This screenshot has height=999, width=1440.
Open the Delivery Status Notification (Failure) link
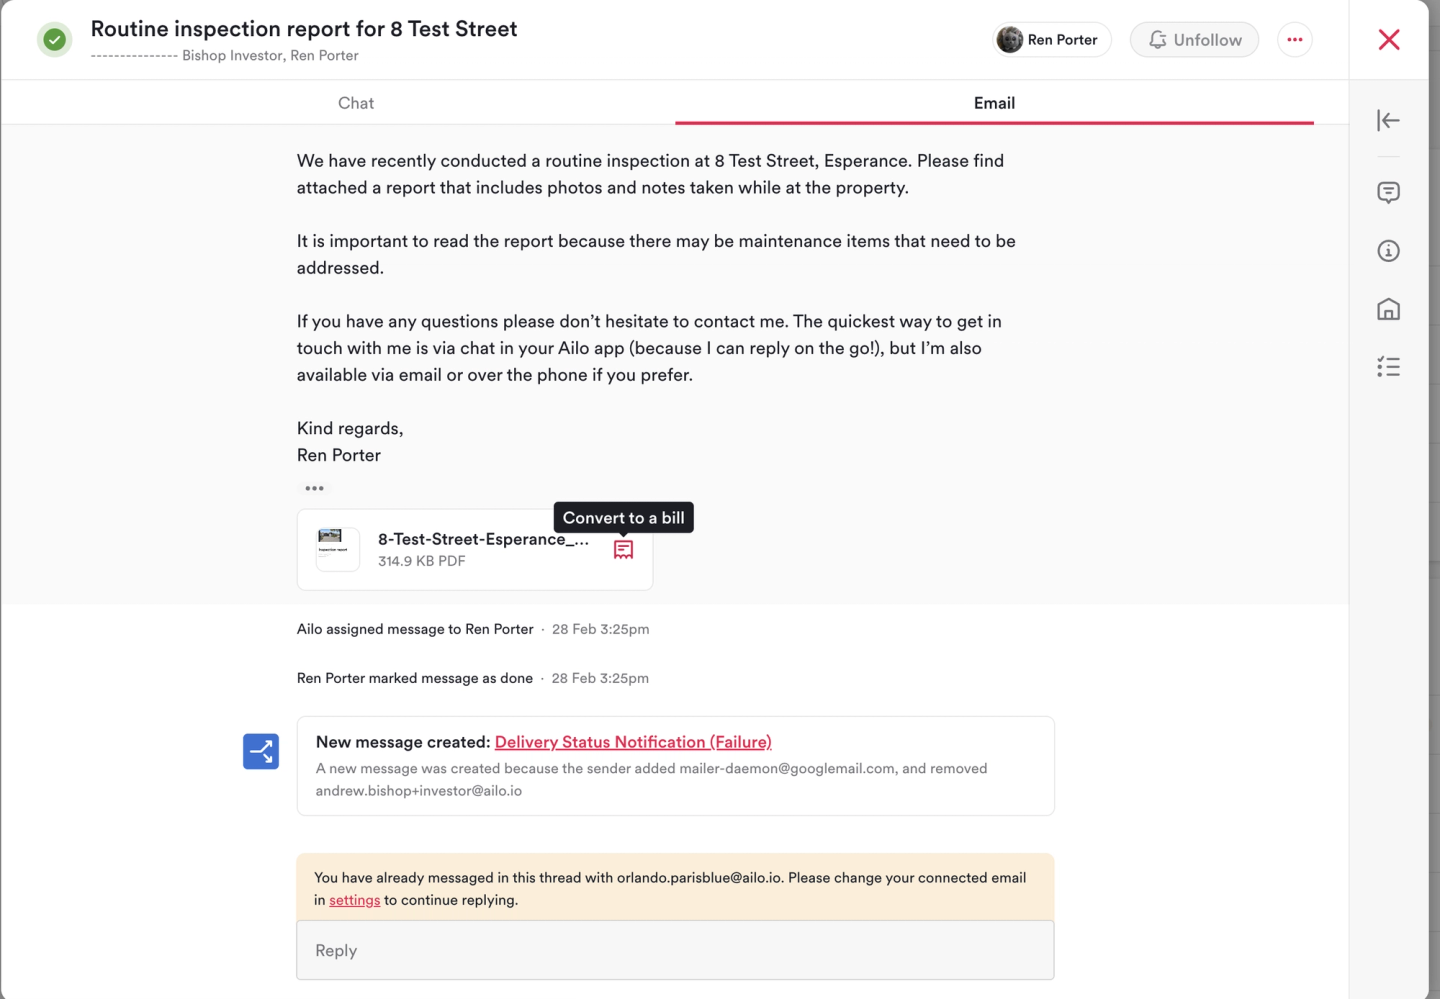point(633,742)
